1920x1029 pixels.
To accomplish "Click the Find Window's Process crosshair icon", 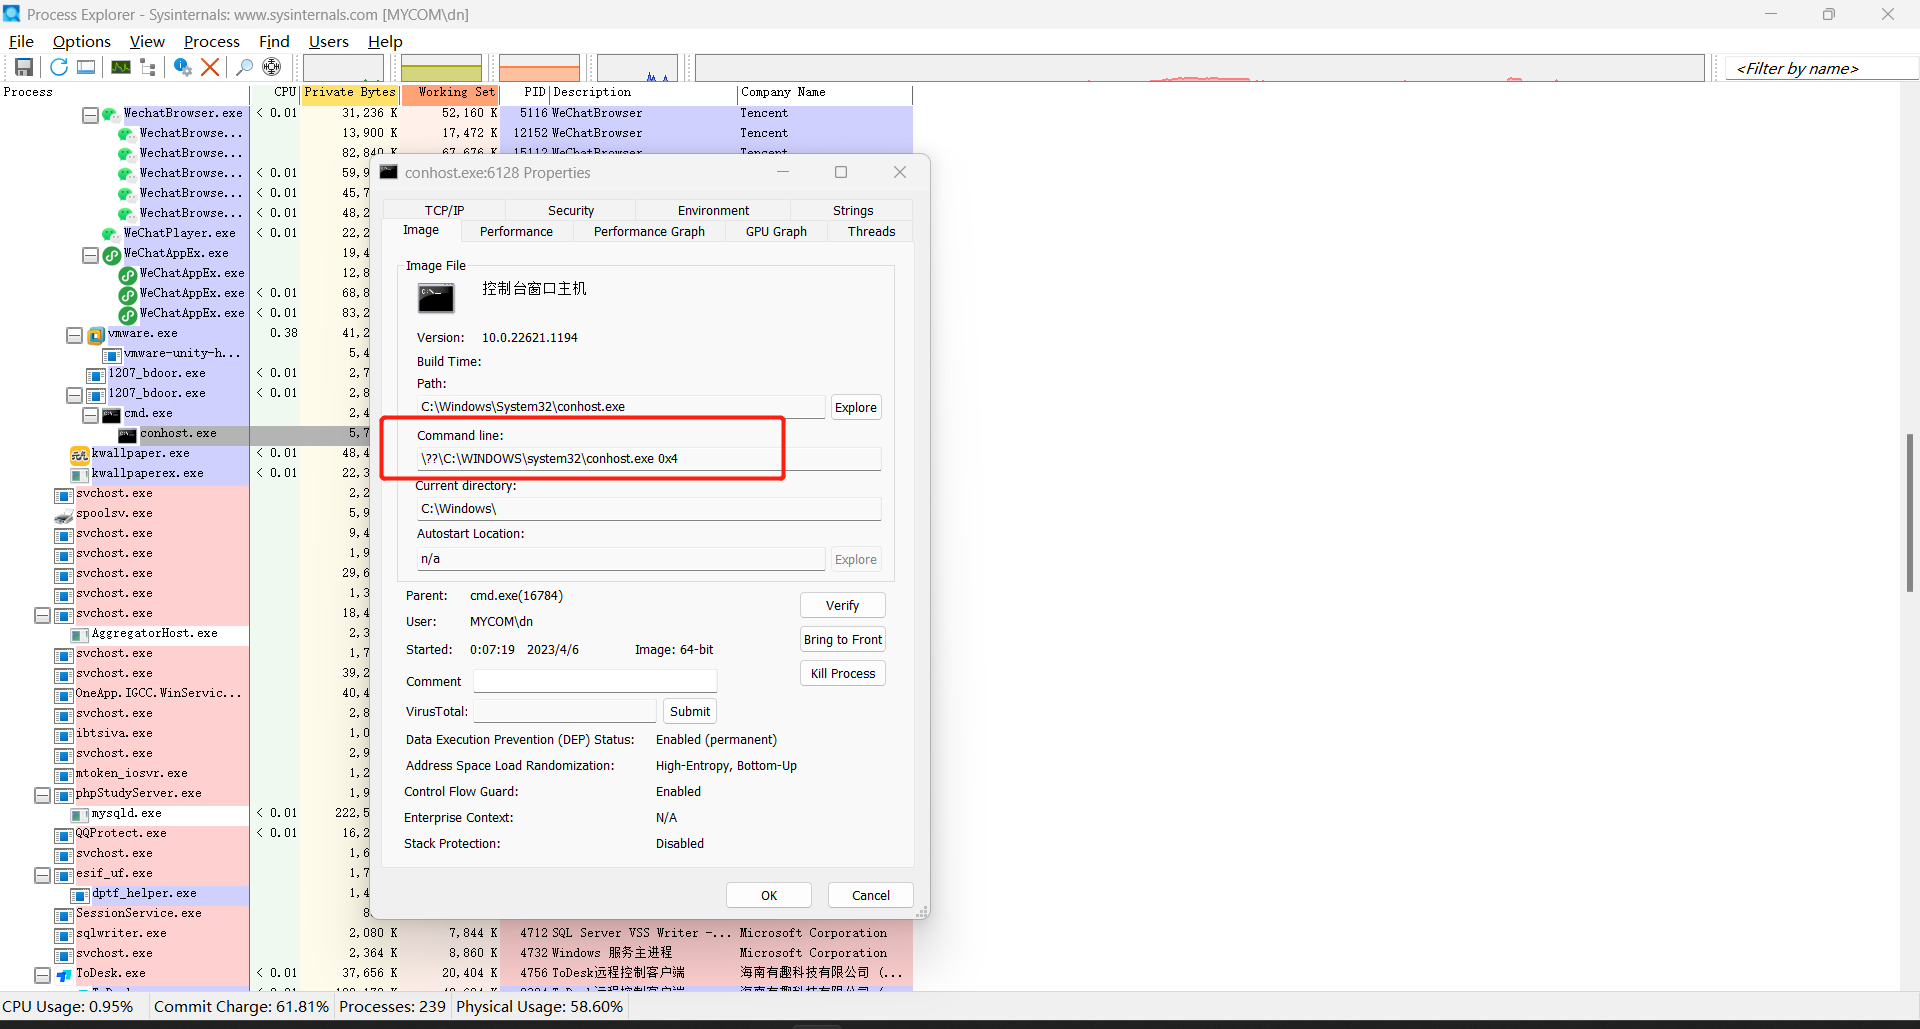I will [x=271, y=67].
